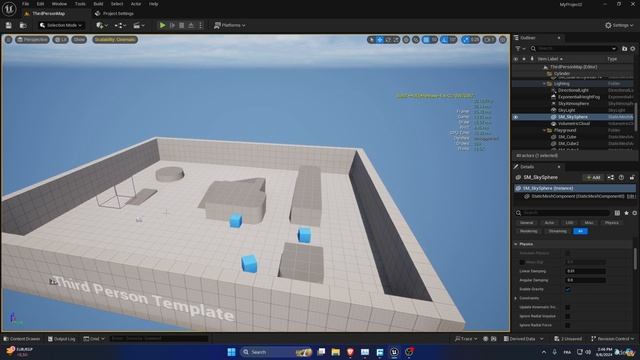640x360 pixels.
Task: Collapse the Lighting folder in Outliner
Action: tap(544, 84)
